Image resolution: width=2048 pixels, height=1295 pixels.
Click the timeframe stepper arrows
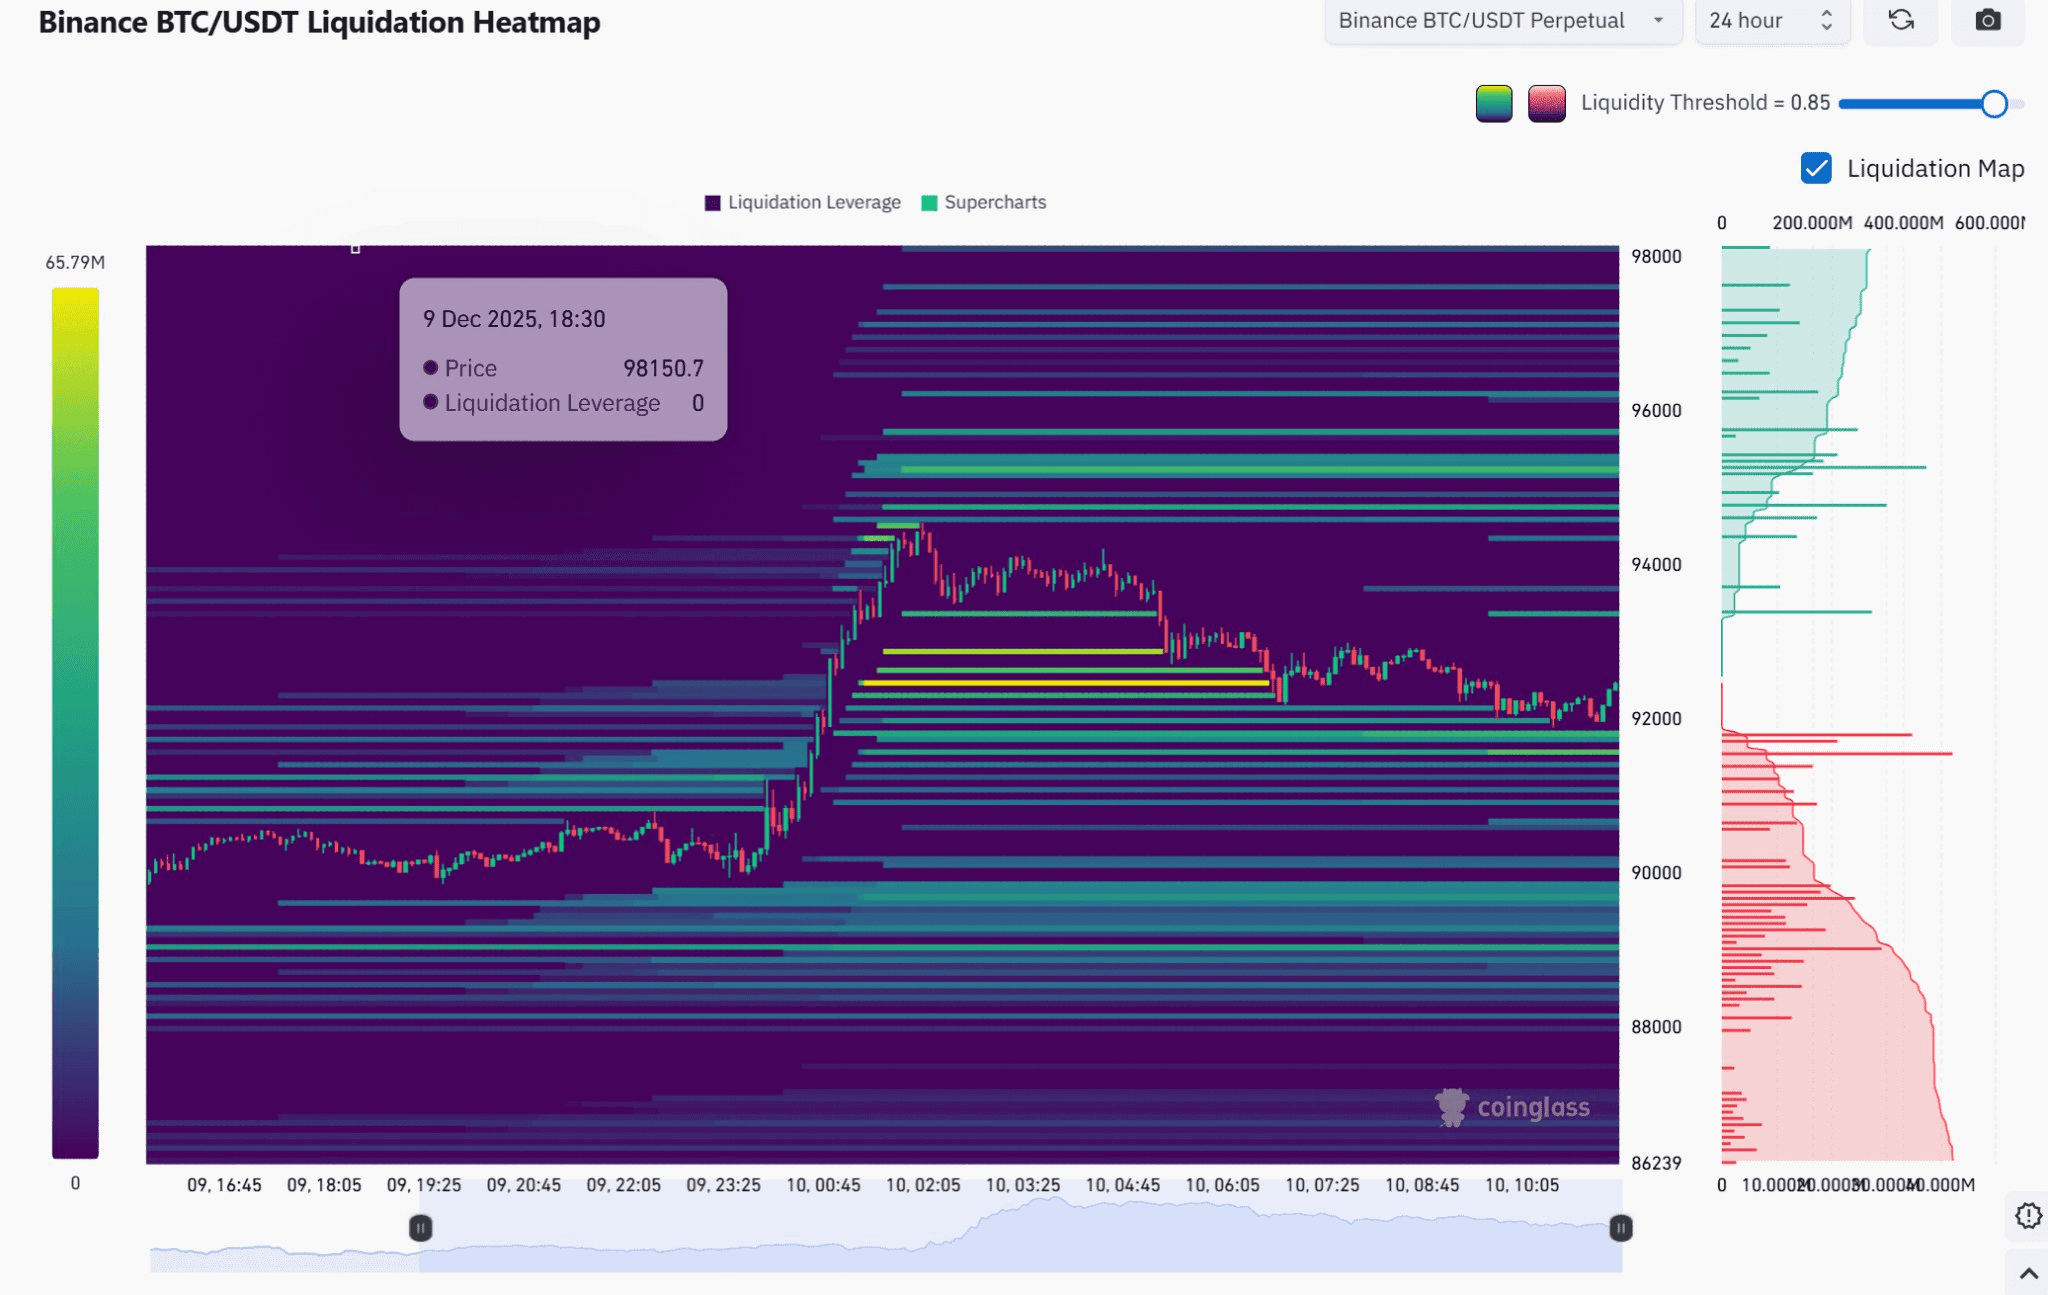pyautogui.click(x=1826, y=20)
